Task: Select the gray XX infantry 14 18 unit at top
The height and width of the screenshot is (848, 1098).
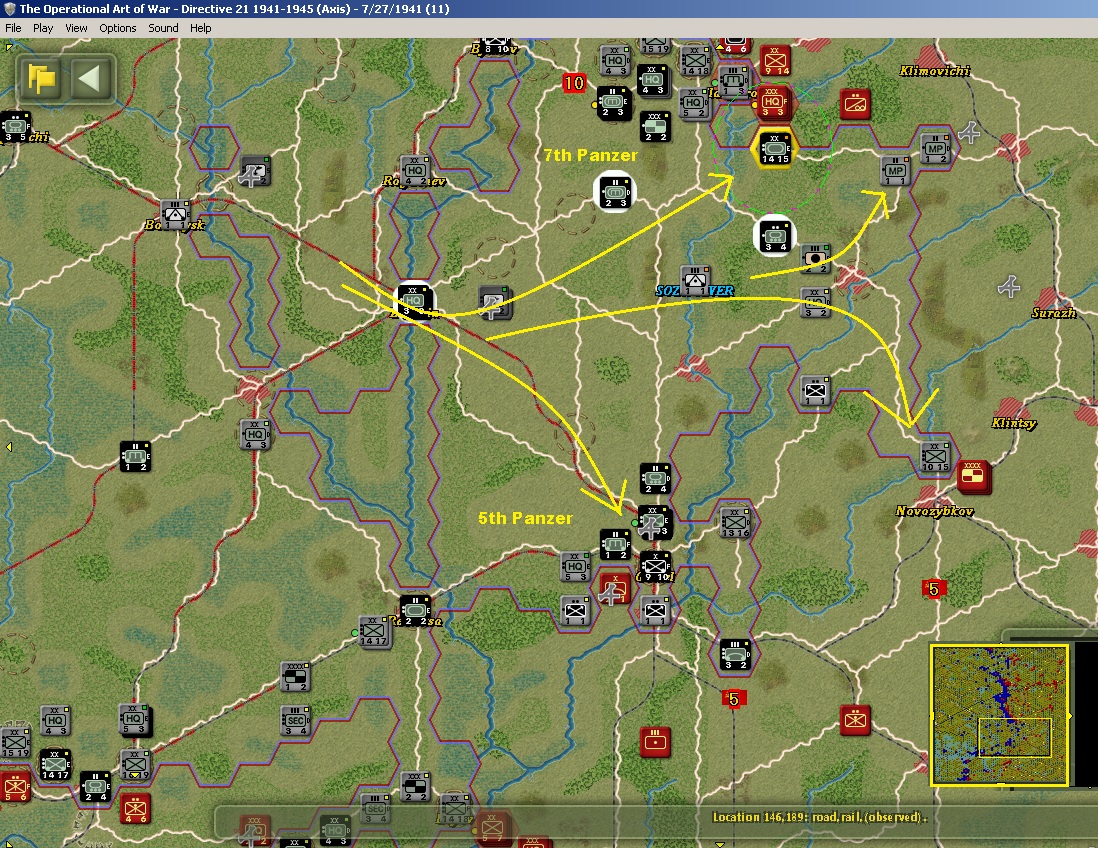Action: pos(695,61)
